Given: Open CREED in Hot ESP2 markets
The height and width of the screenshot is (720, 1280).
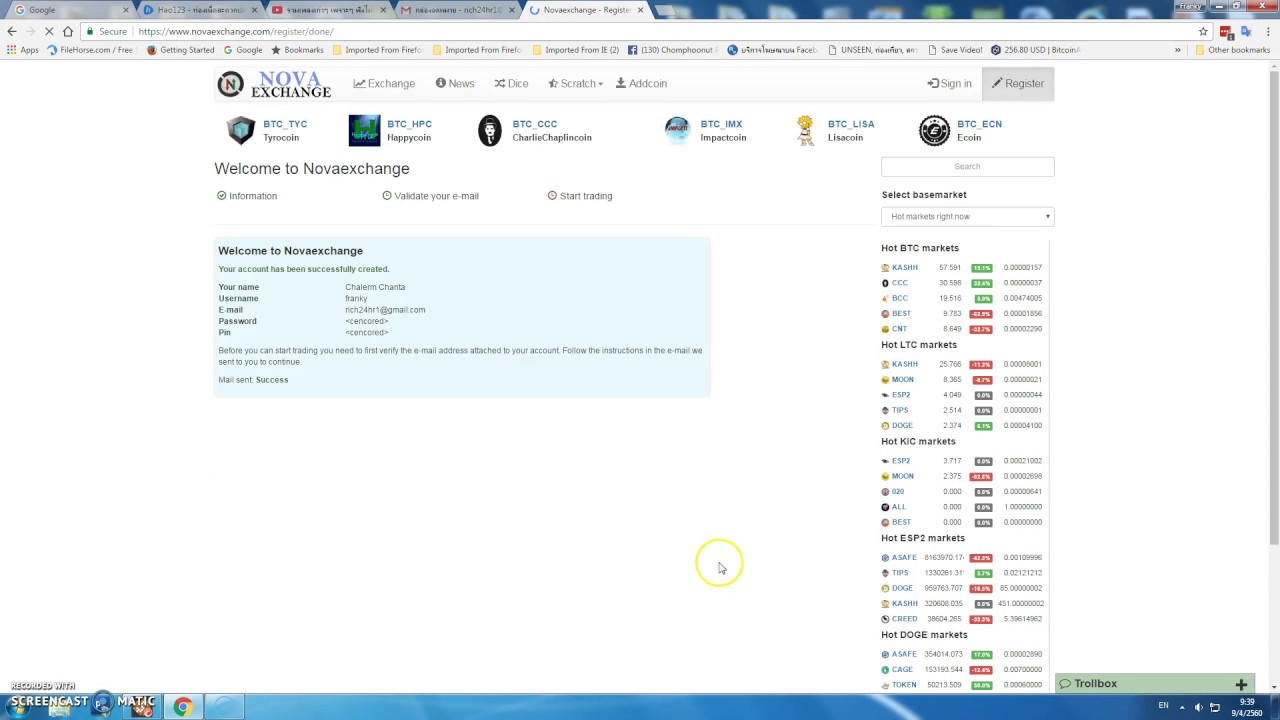Looking at the screenshot, I should [x=904, y=619].
